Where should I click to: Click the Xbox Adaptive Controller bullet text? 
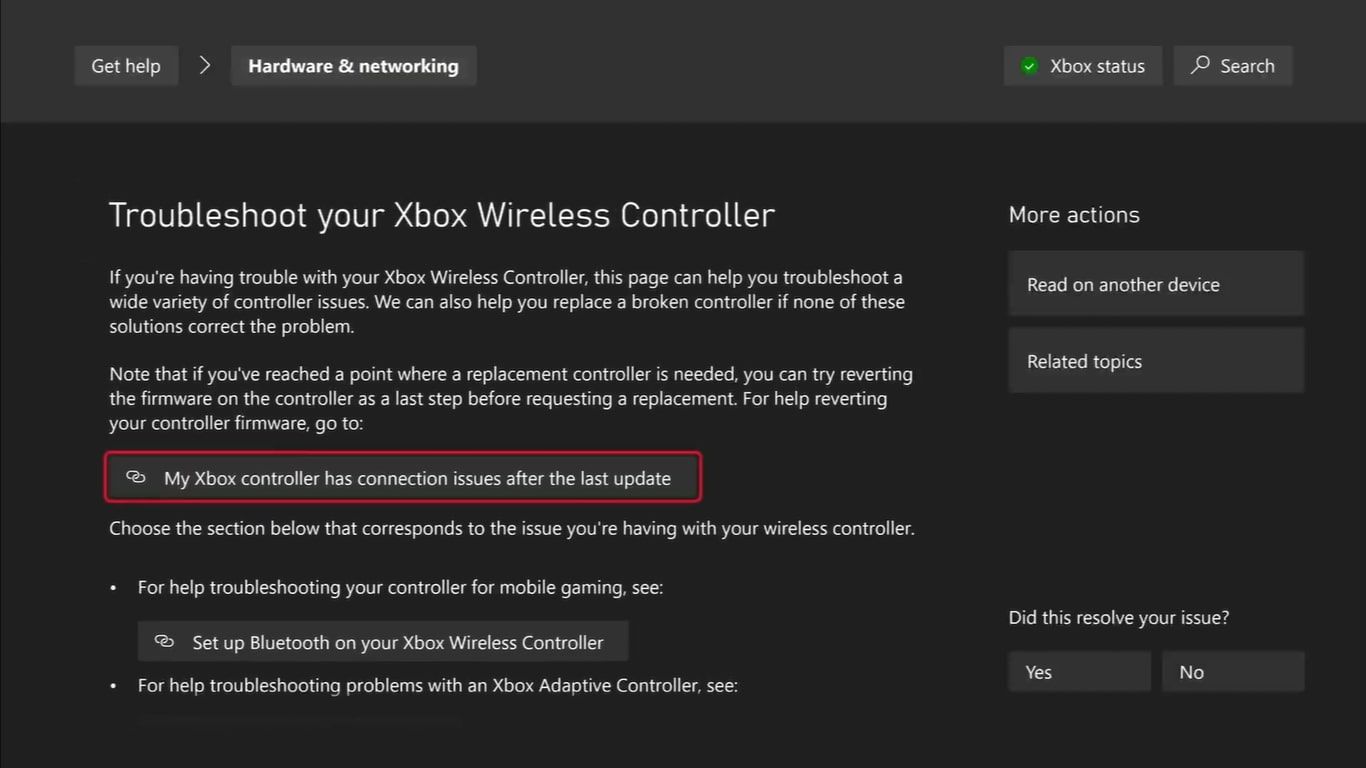tap(437, 686)
